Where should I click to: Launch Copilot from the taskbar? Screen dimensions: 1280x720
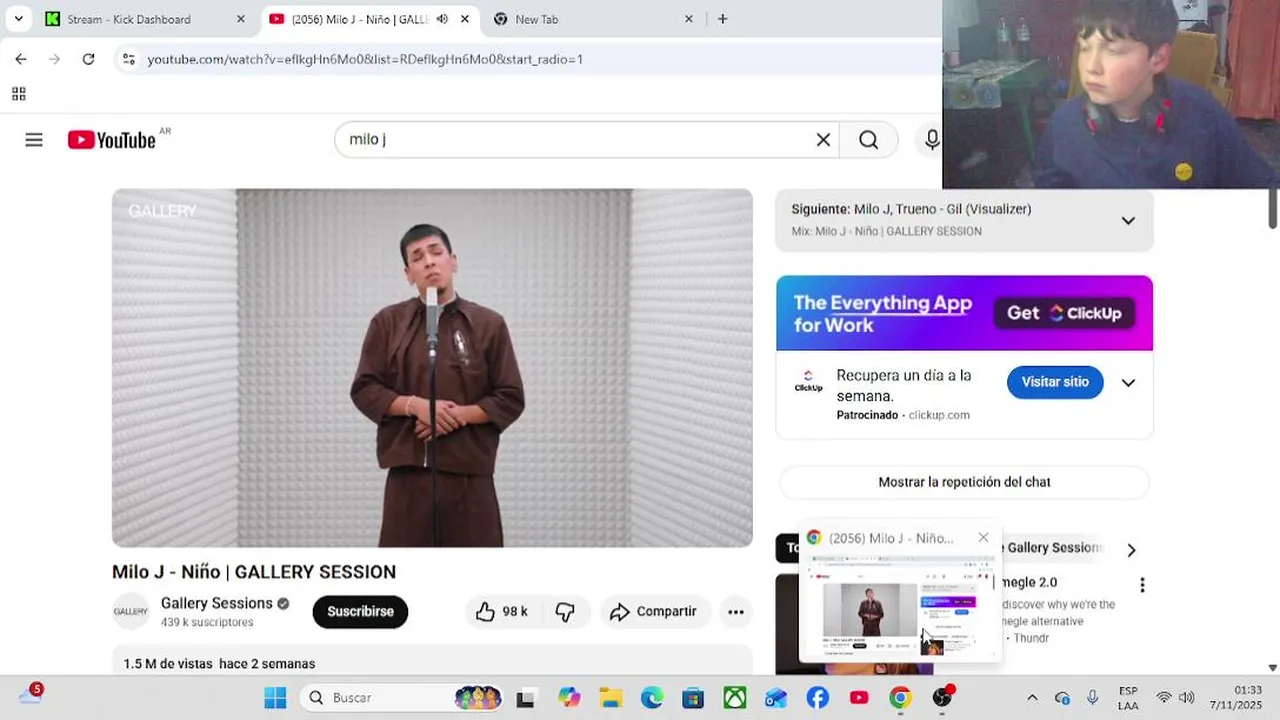(x=569, y=698)
